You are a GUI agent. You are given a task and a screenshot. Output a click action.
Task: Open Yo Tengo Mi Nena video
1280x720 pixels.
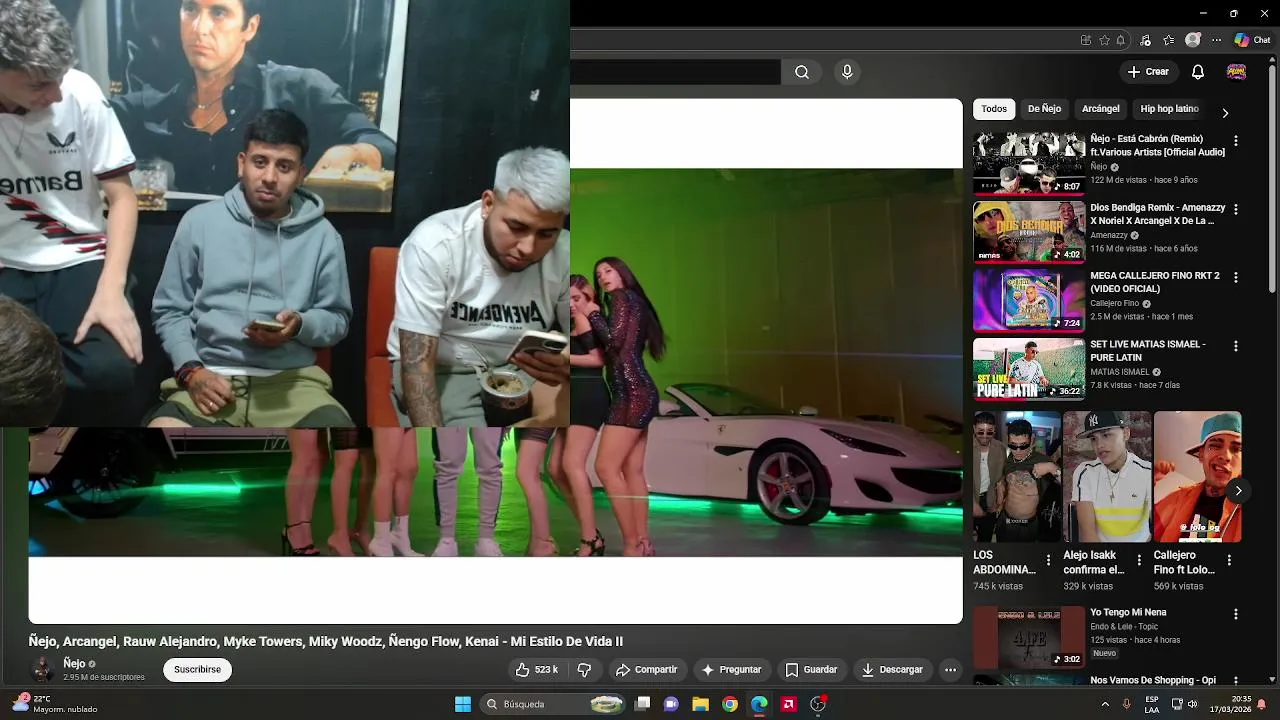click(1029, 637)
